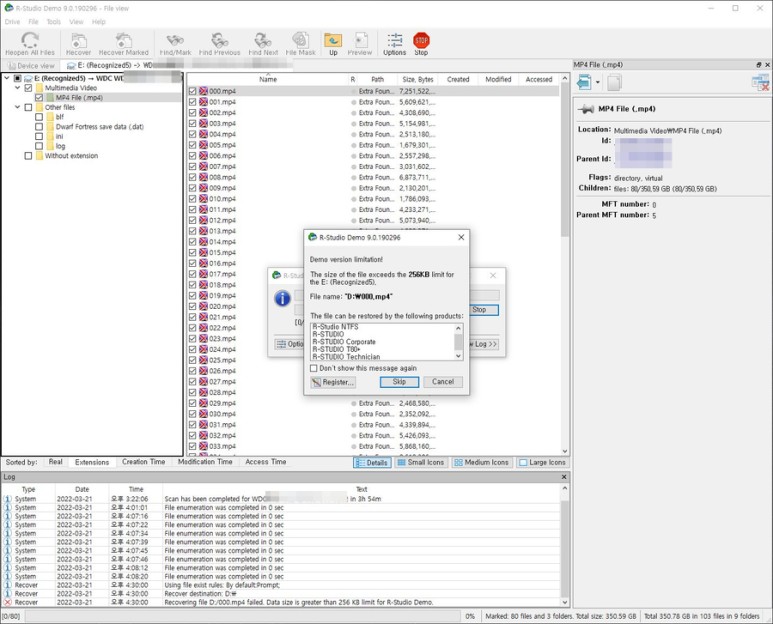Screen dimensions: 773x624
Task: Collapse the Multimedia Video tree node
Action: (18, 88)
